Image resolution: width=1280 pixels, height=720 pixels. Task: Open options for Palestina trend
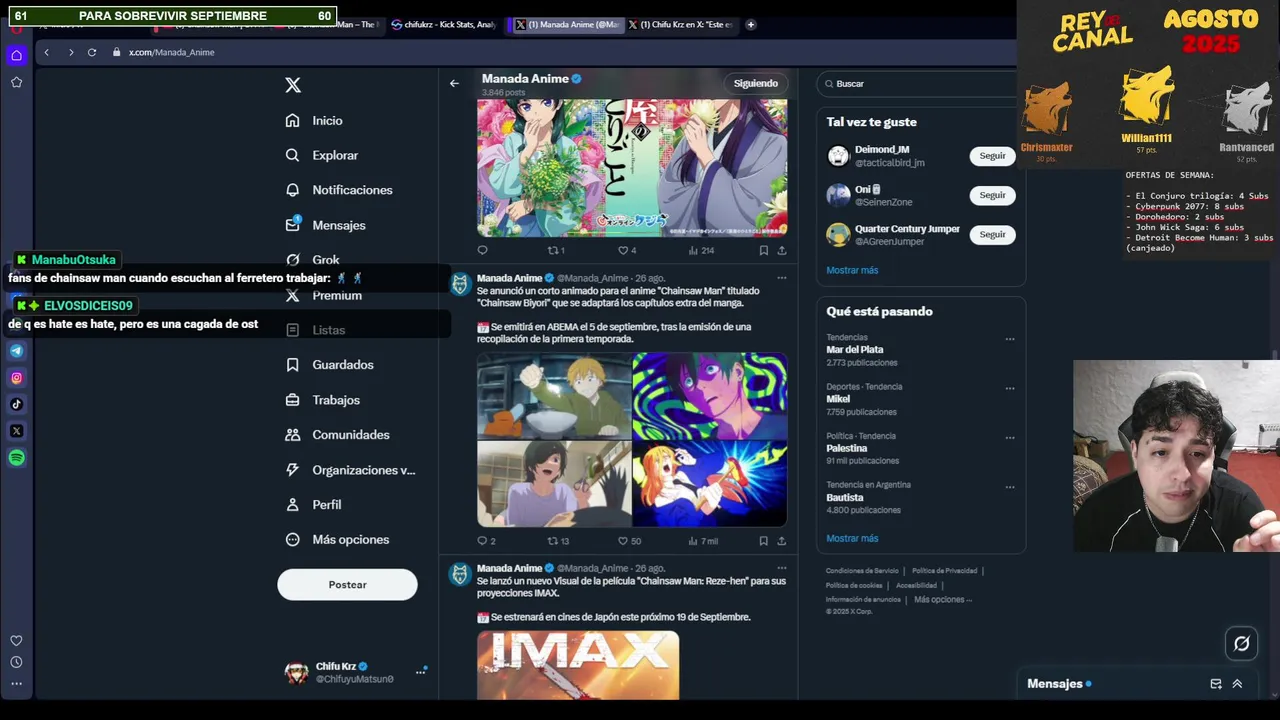tap(1010, 438)
